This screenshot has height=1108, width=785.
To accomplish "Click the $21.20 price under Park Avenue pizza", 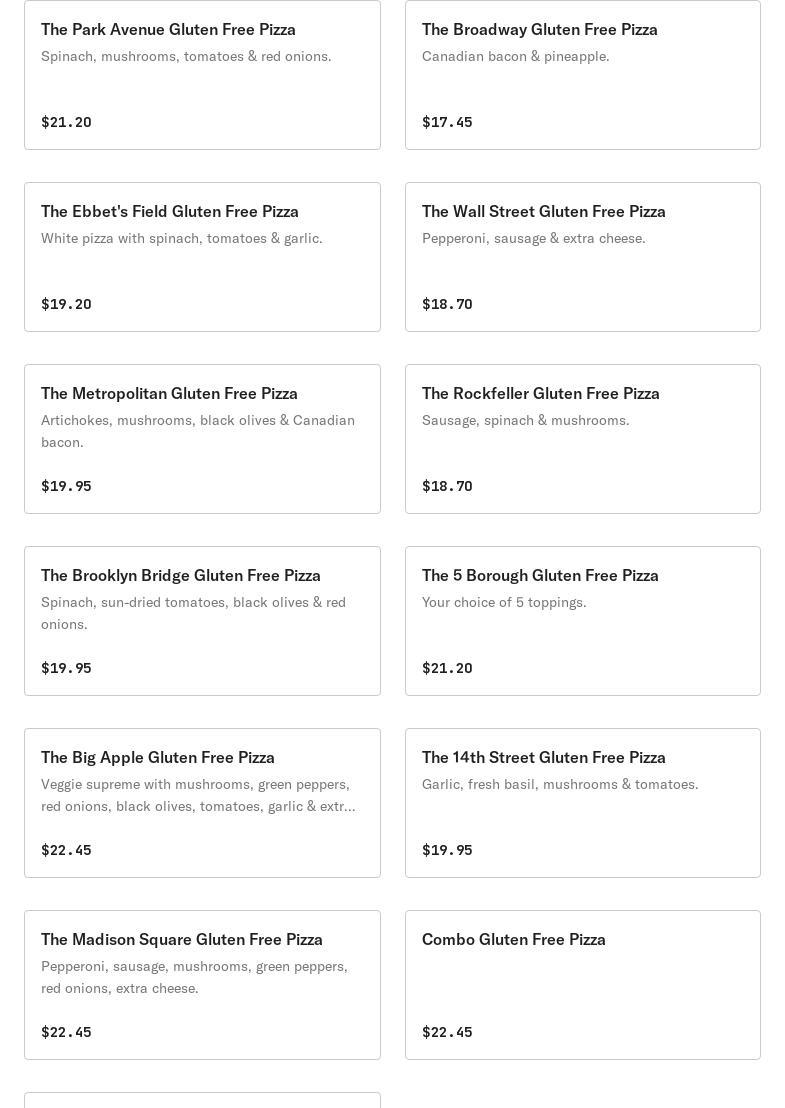I will (x=66, y=122).
